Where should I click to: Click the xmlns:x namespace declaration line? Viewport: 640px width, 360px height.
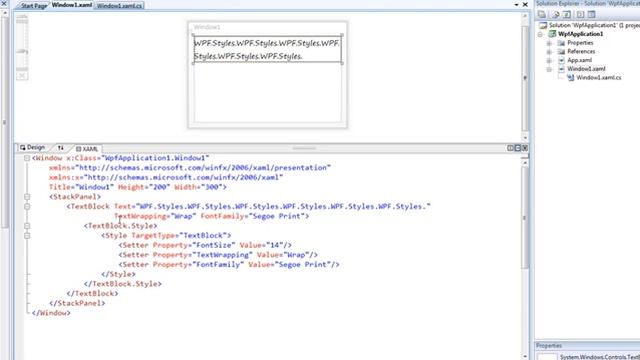click(166, 178)
